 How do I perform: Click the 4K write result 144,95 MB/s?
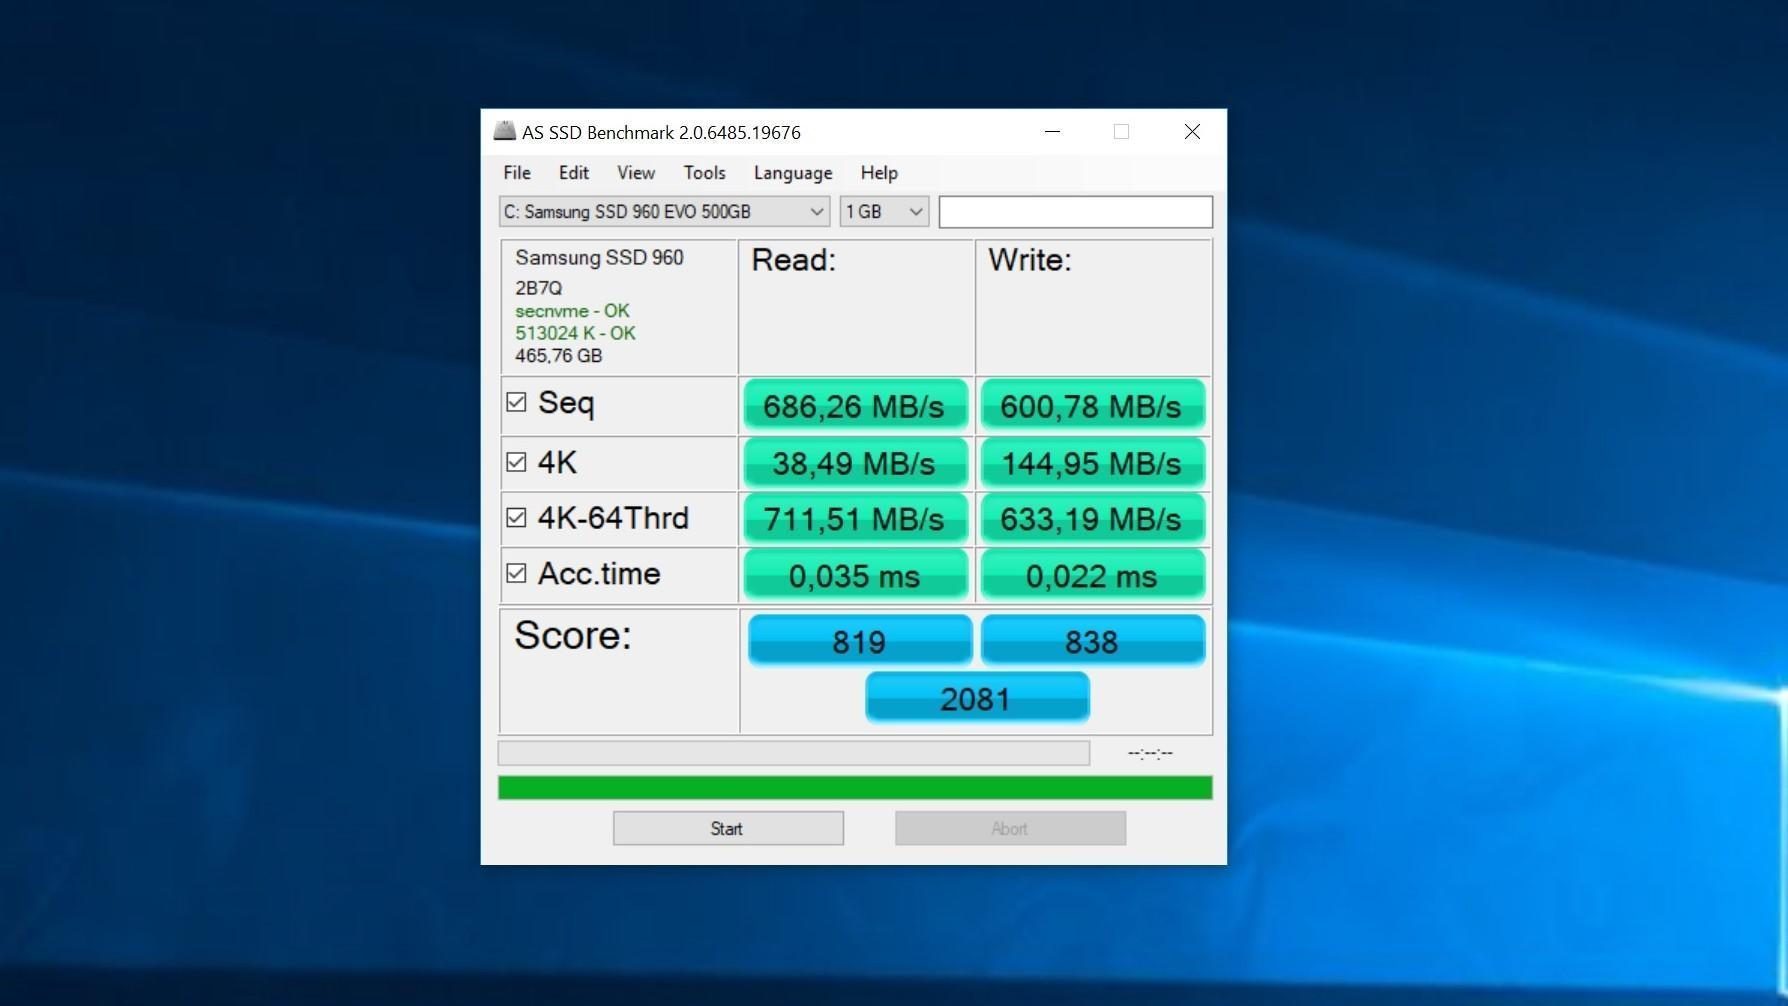click(x=1093, y=463)
